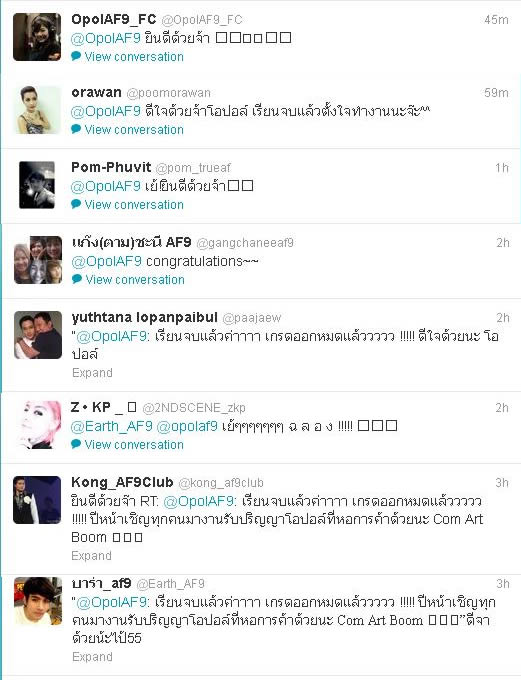Open the 45m timestamp on first tweet
Viewport: 521px width, 680px height.
pos(496,20)
